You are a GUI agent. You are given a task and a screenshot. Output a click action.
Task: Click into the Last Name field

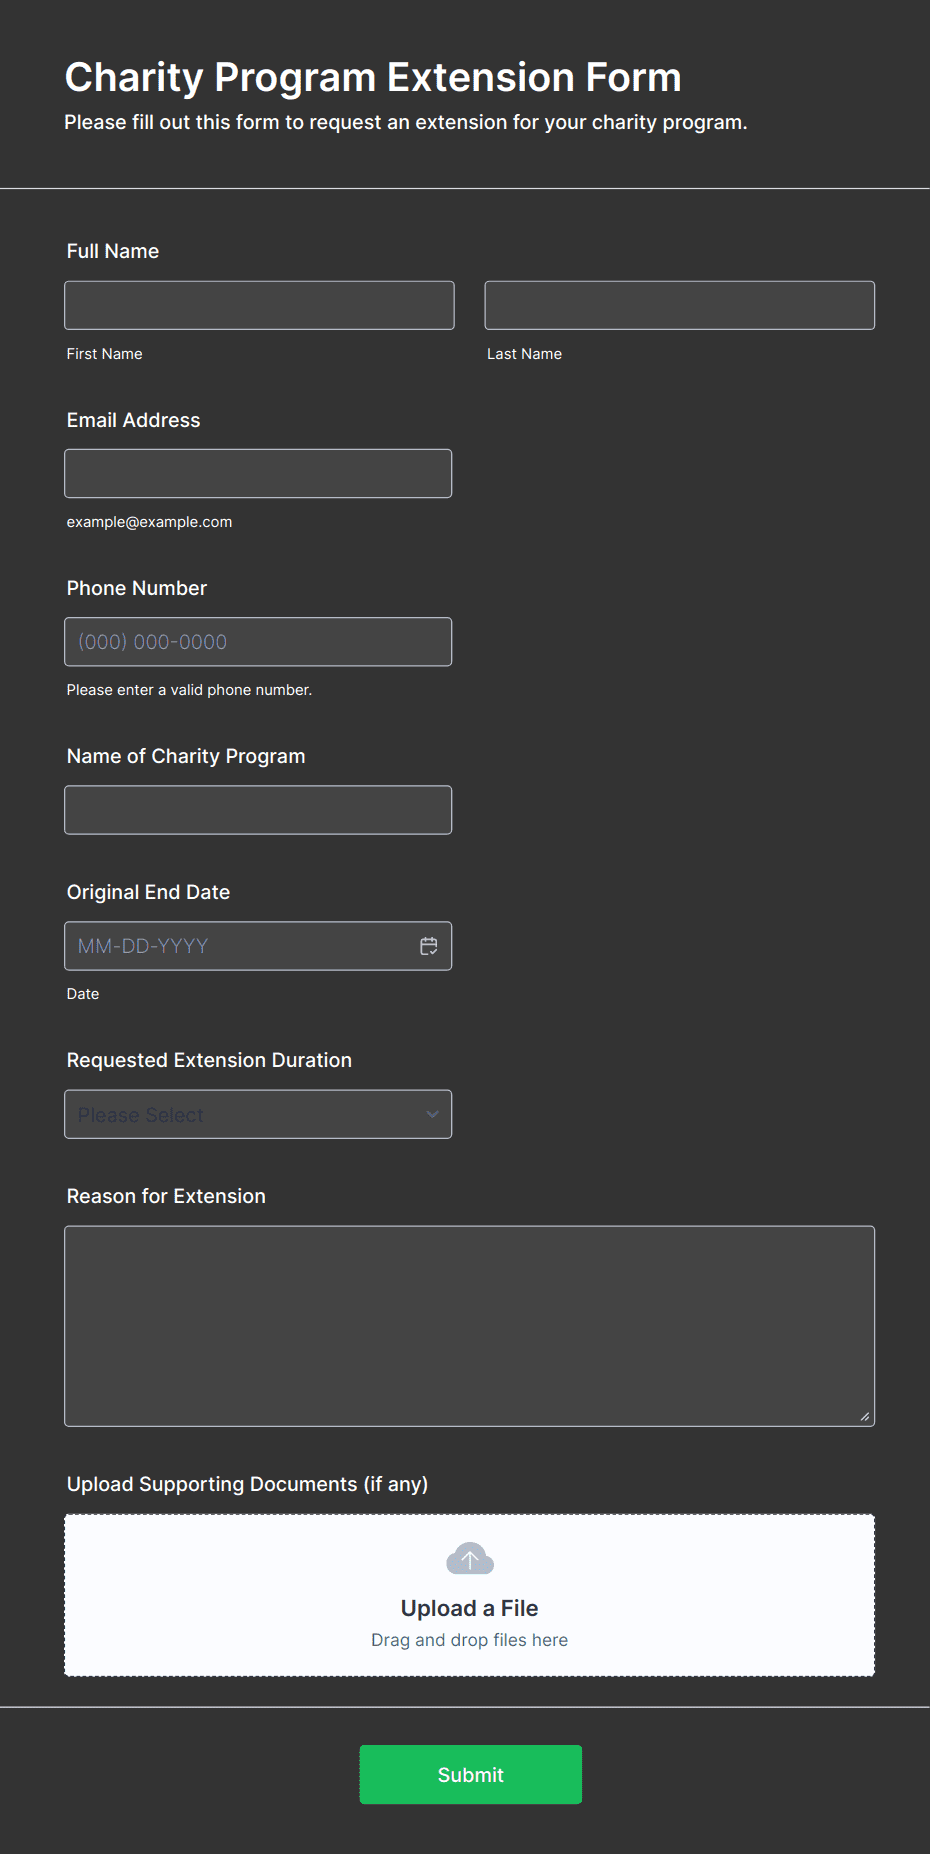[679, 305]
